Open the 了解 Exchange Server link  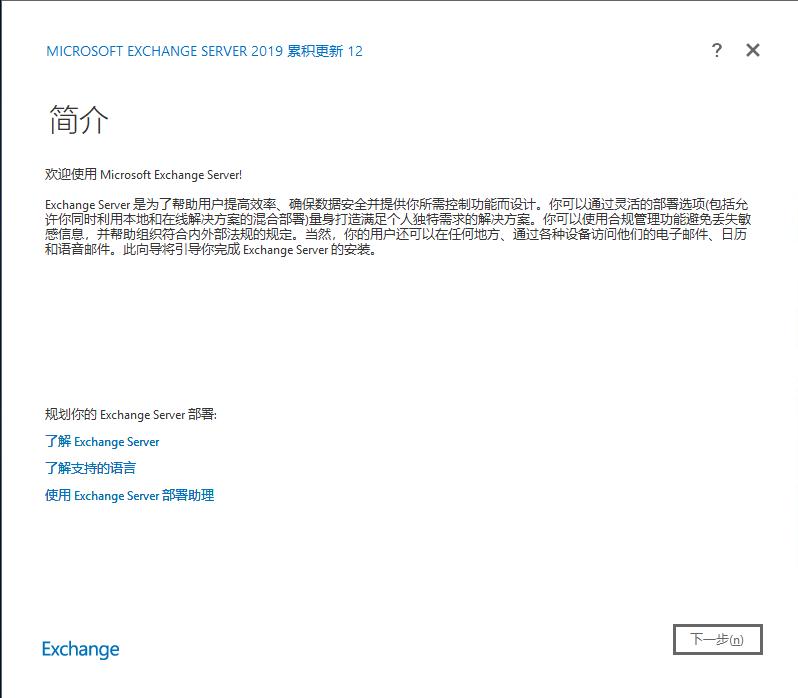pyautogui.click(x=102, y=441)
